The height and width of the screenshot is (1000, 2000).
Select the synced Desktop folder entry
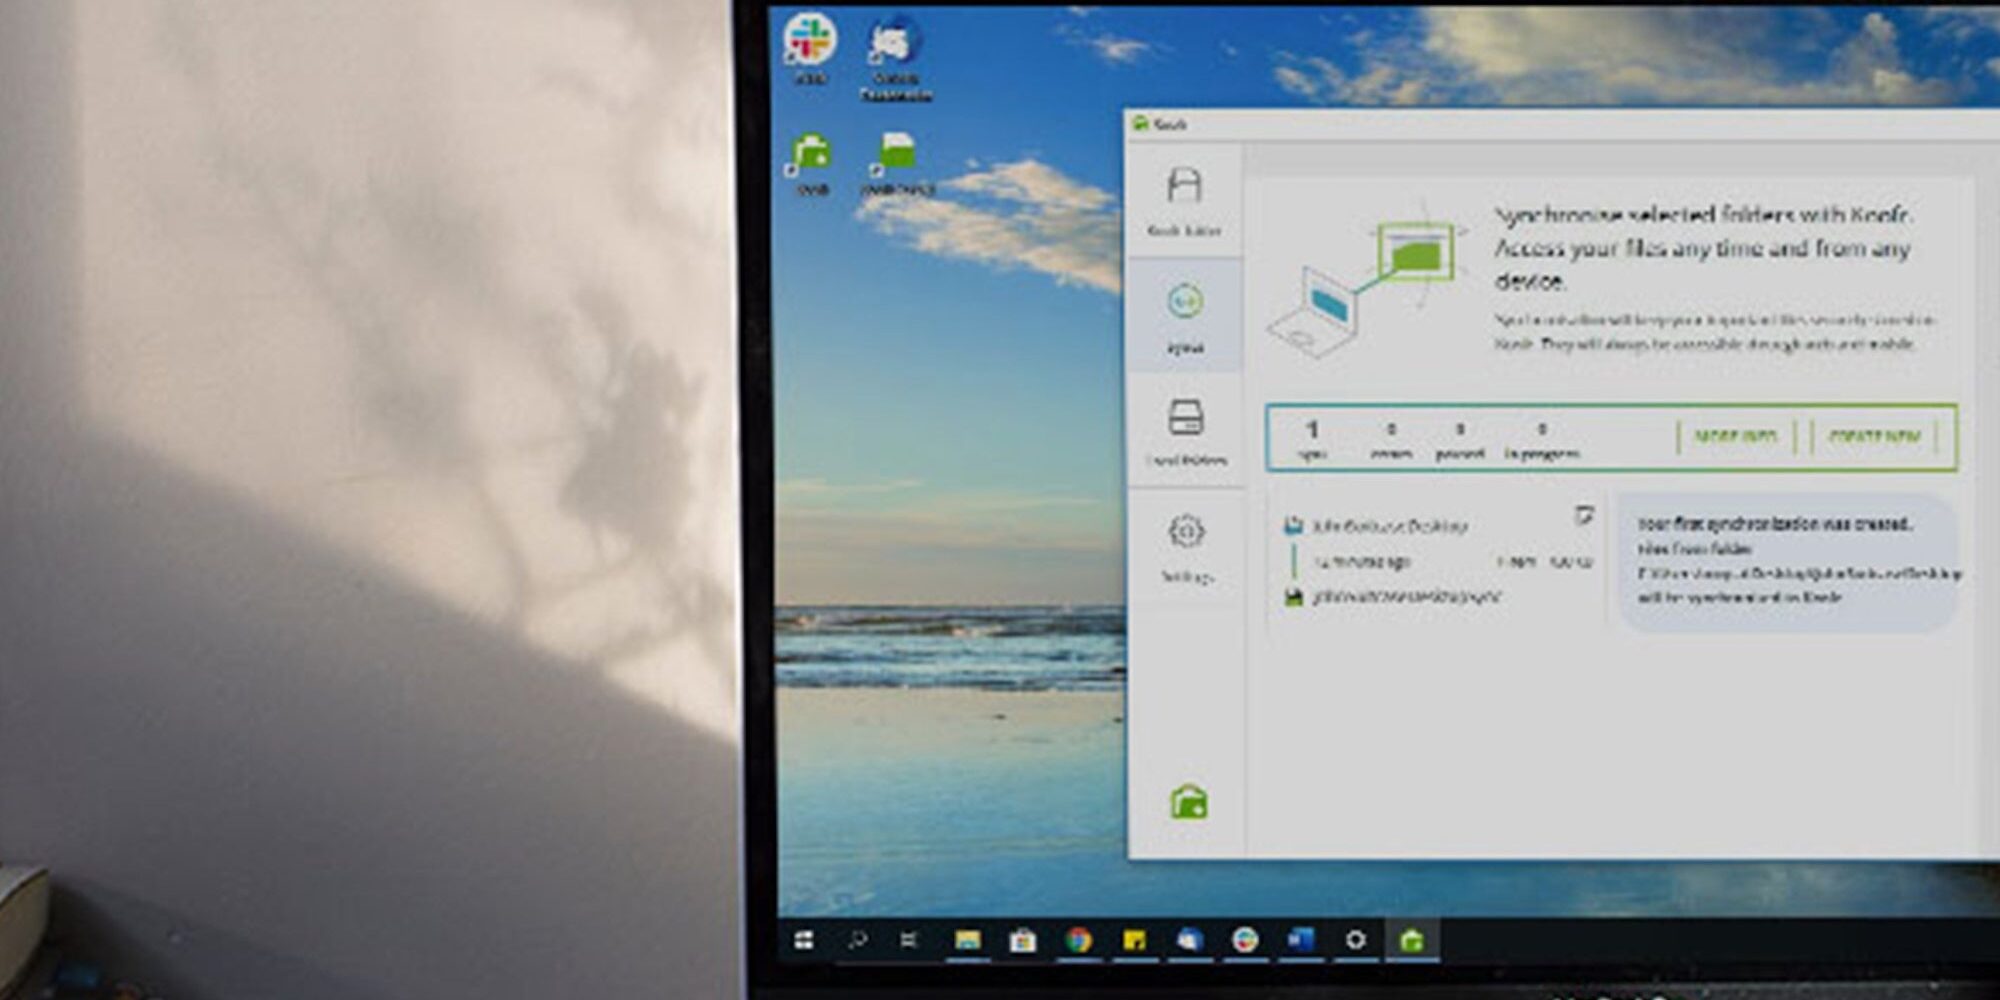click(x=1389, y=526)
